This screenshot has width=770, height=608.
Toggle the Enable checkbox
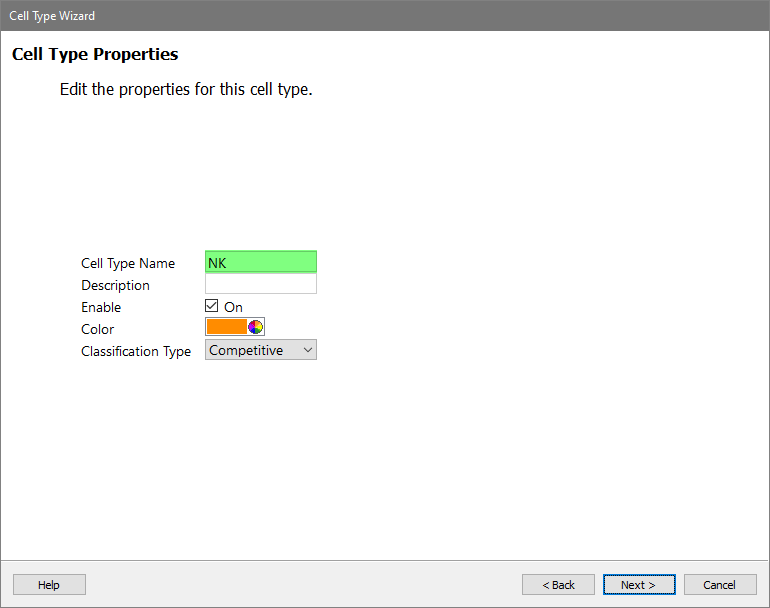point(212,306)
